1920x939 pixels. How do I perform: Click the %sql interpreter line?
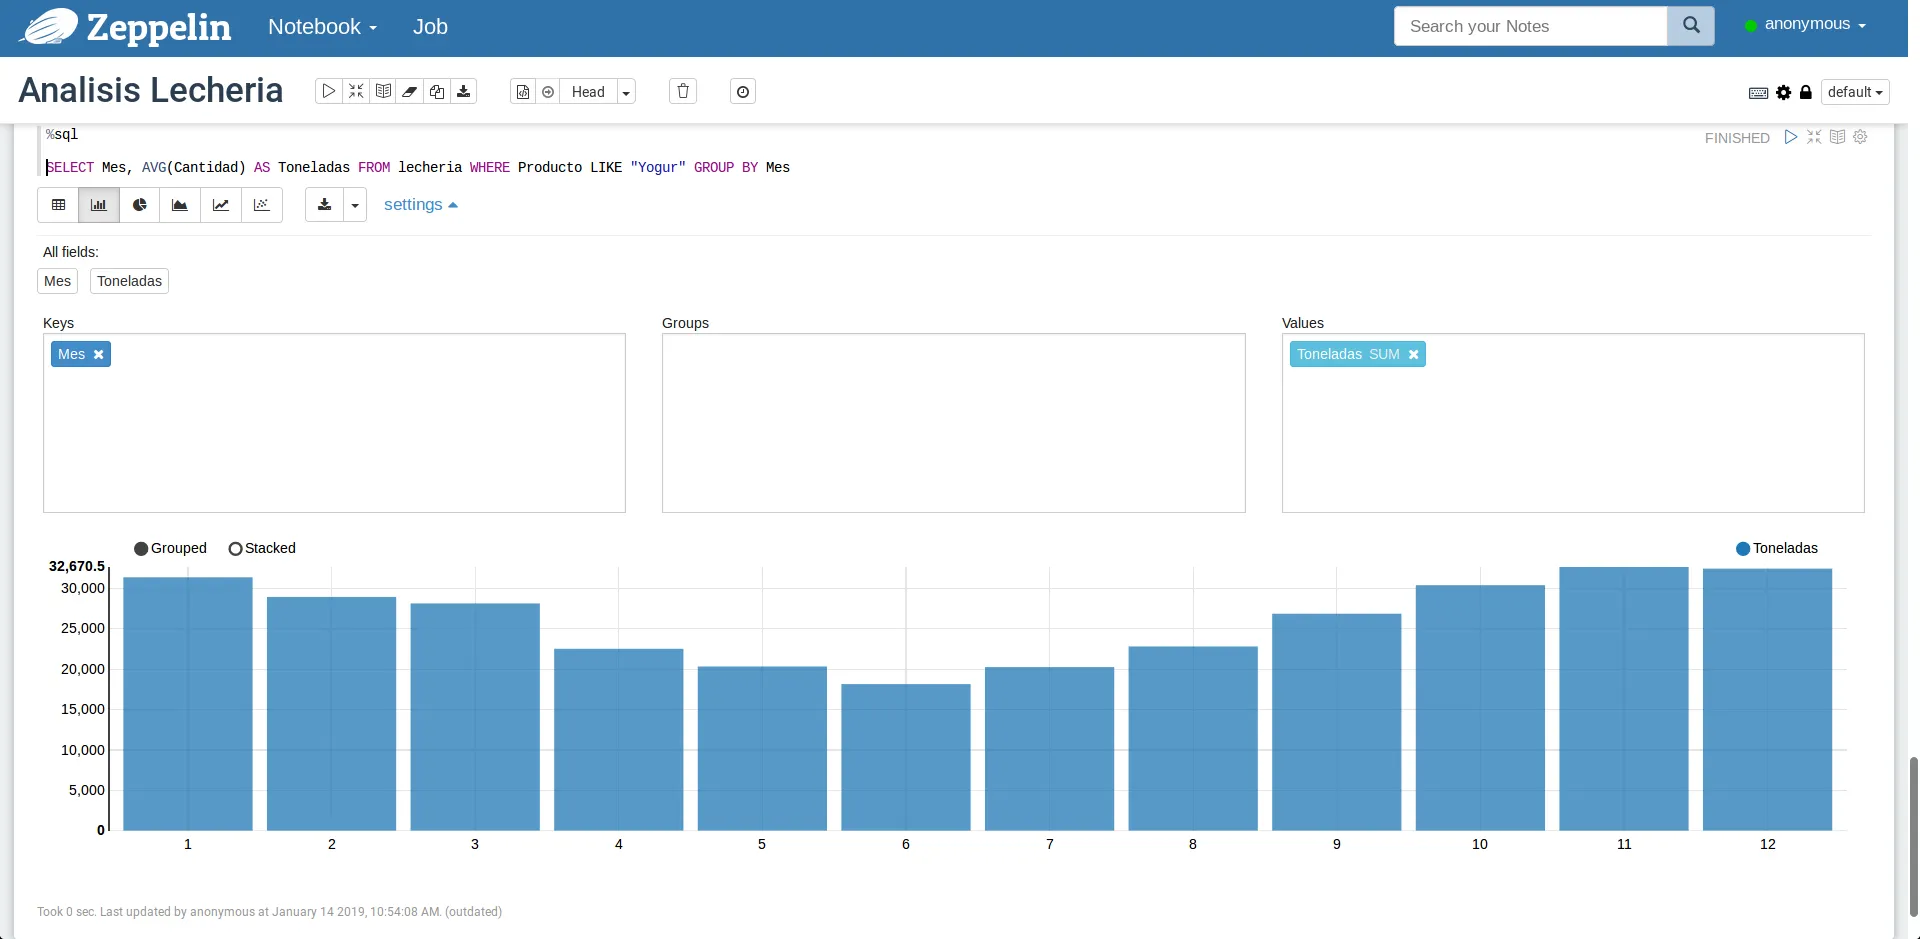[x=62, y=134]
